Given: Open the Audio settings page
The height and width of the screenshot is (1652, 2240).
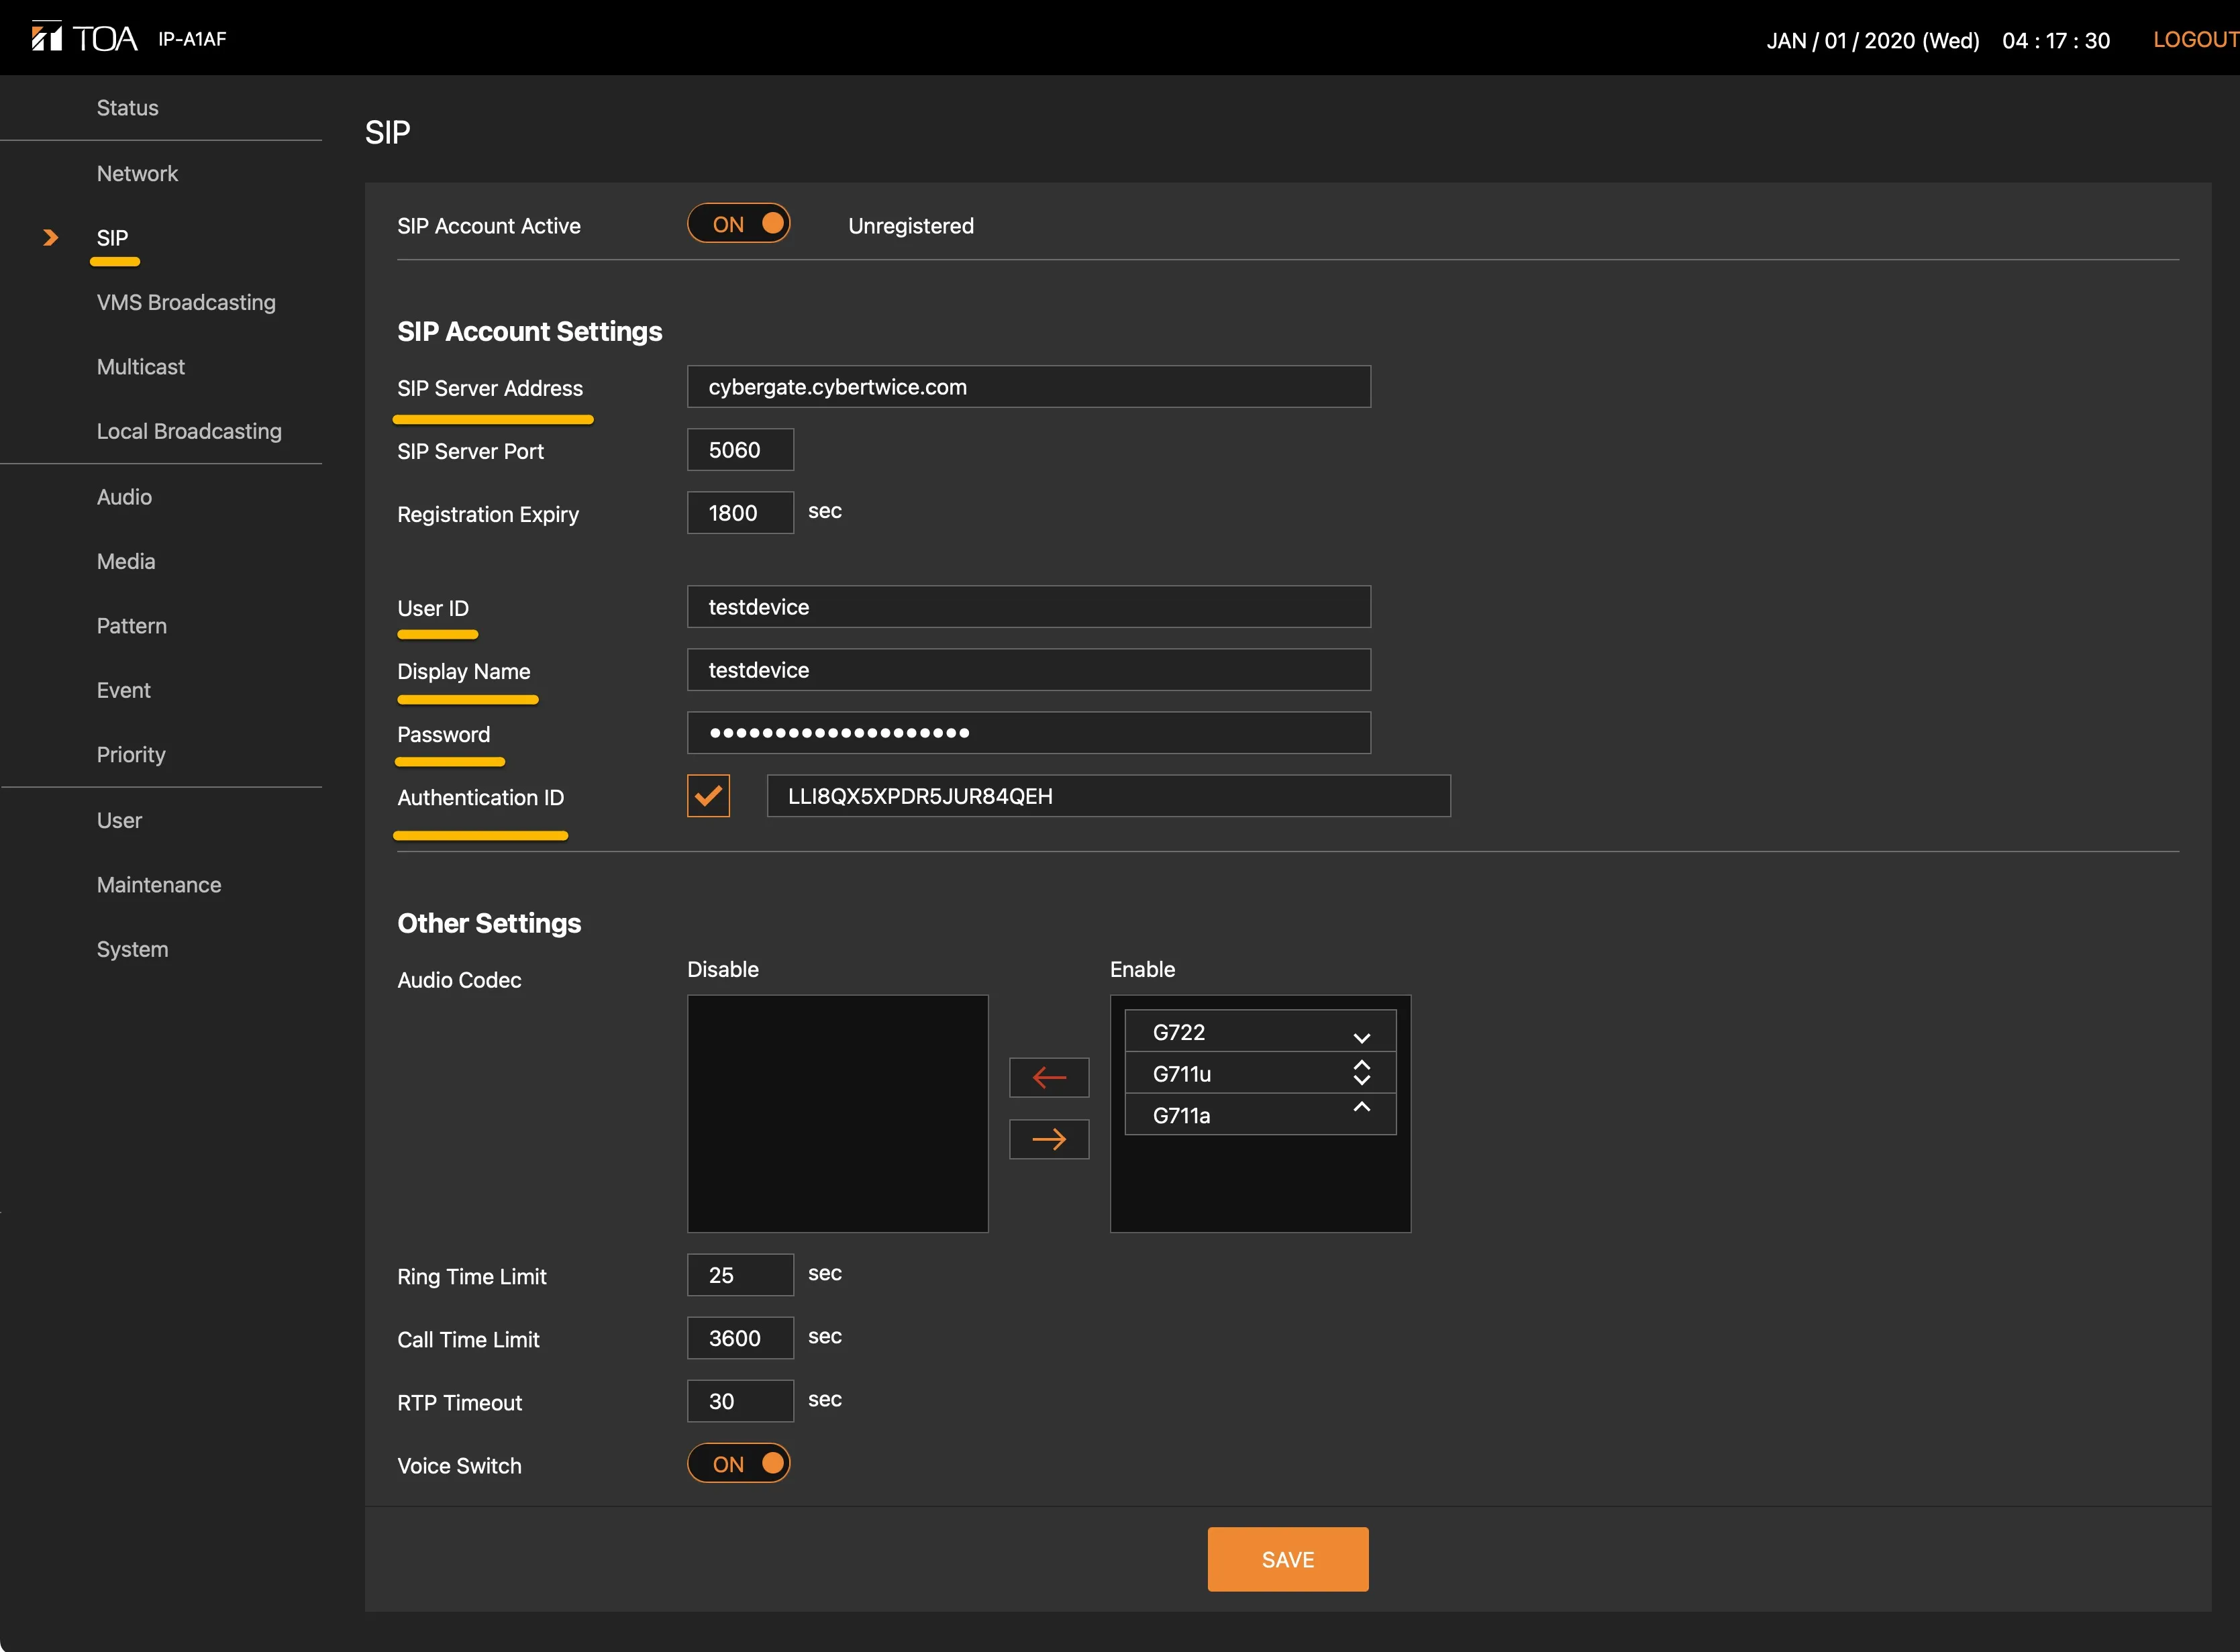Looking at the screenshot, I should [124, 497].
